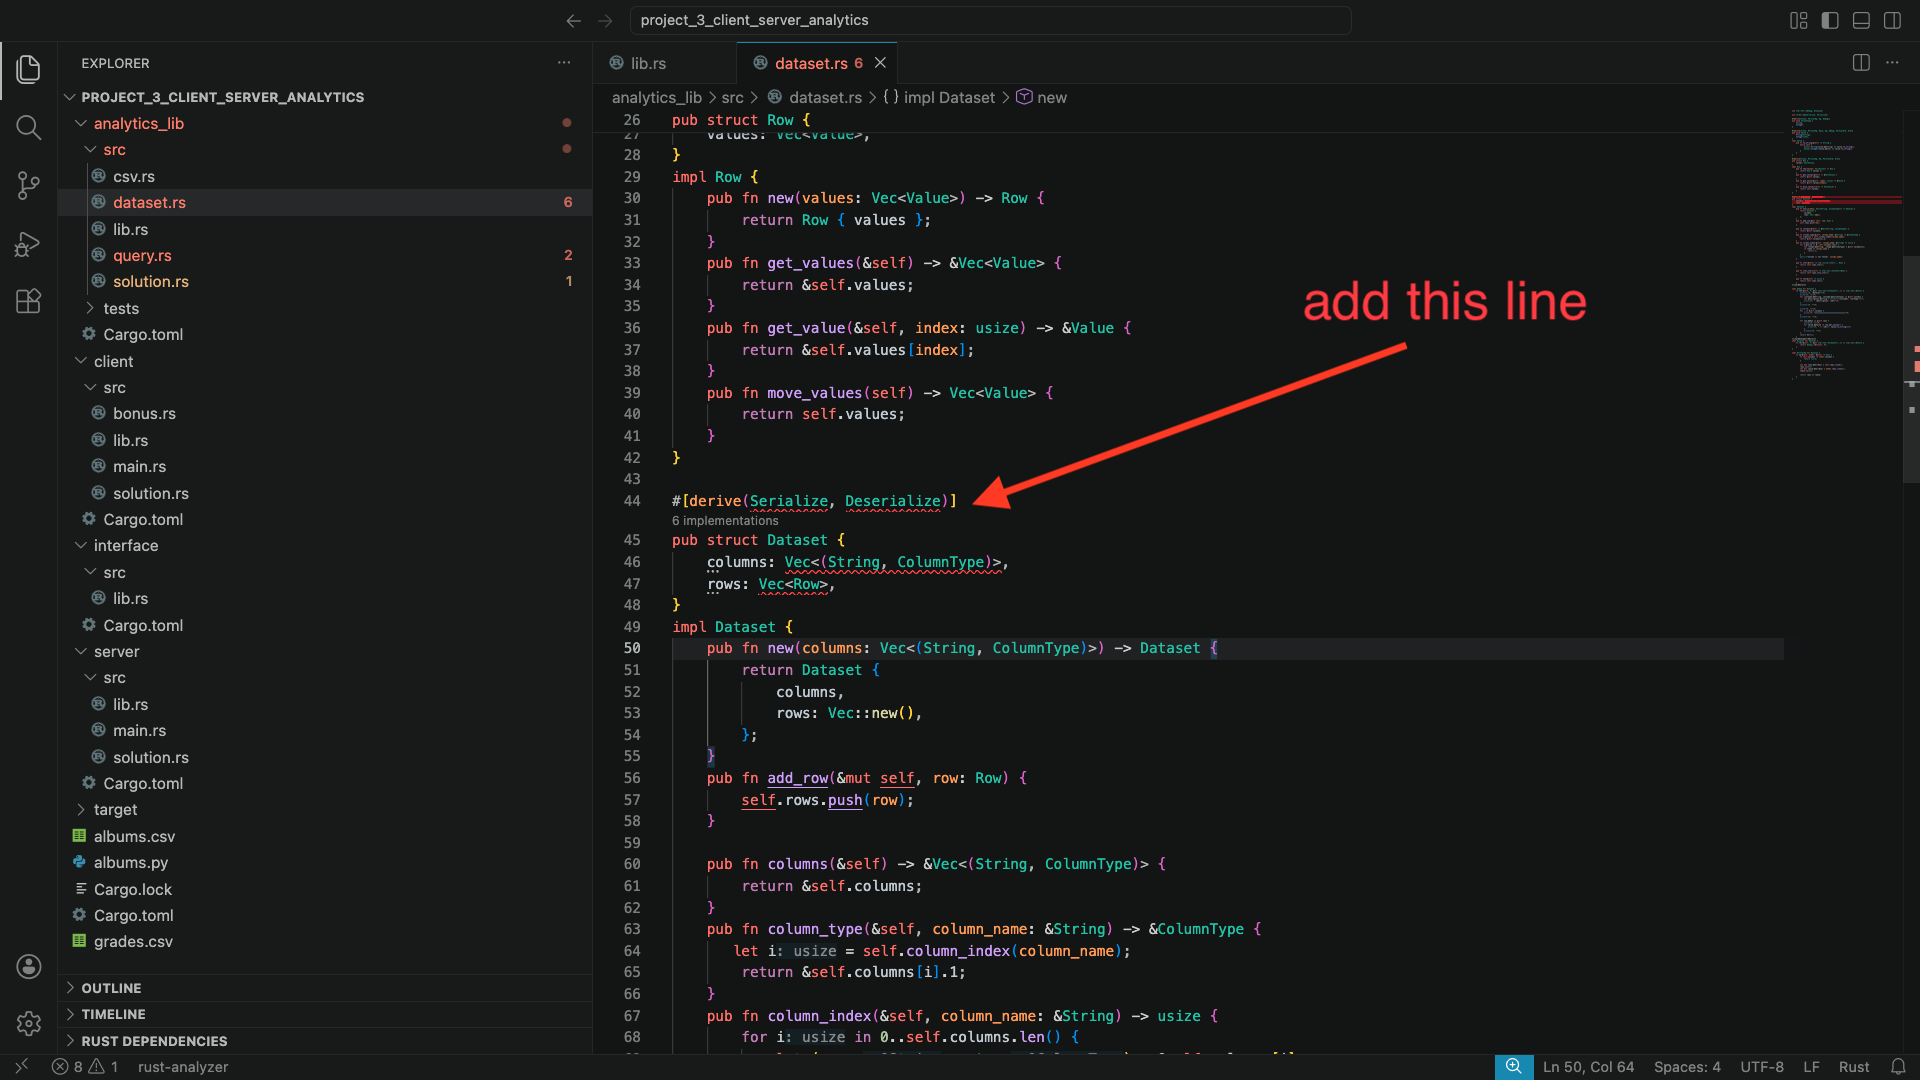The width and height of the screenshot is (1920, 1080).
Task: Select the Rust language mode in status bar
Action: pos(1854,1066)
